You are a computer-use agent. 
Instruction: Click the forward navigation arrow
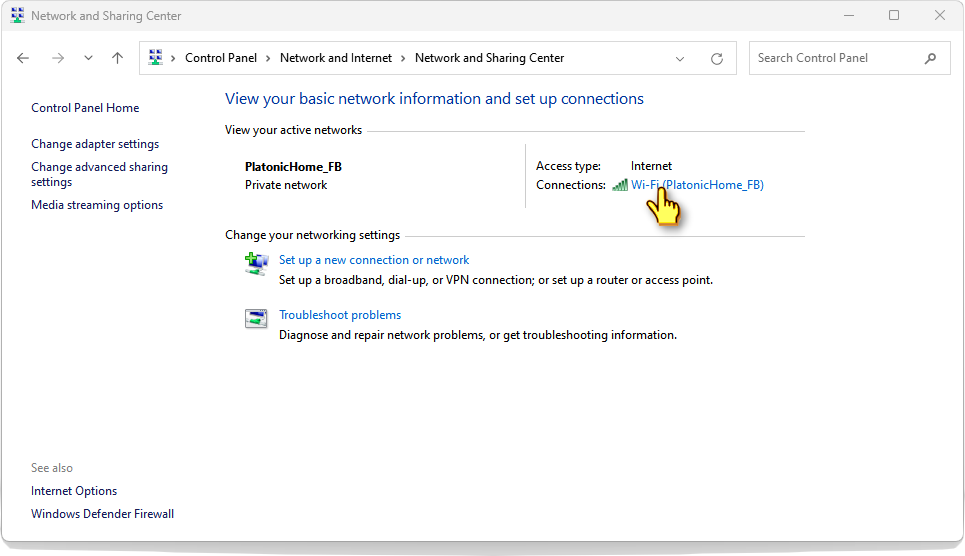(58, 58)
